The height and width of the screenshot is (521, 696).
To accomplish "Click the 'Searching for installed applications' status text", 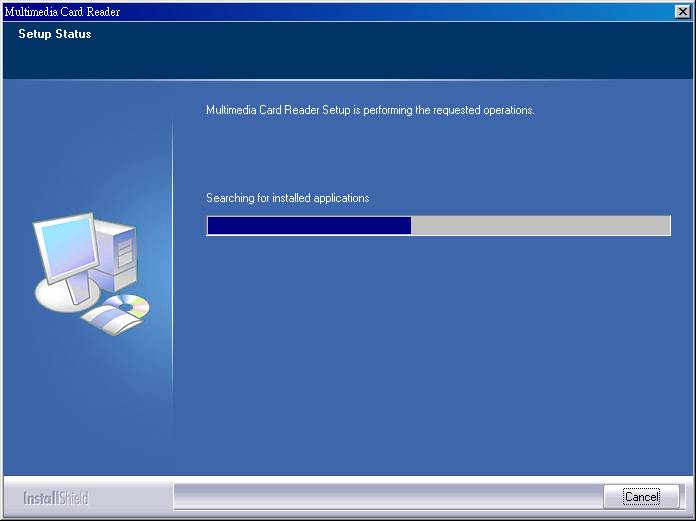I will 287,198.
